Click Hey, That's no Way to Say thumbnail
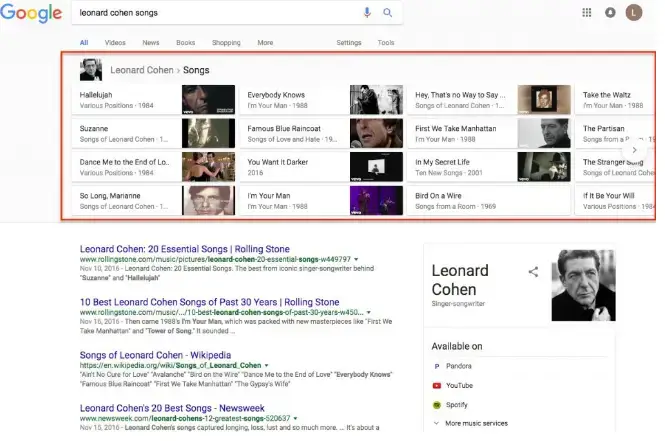Image resolution: width=665 pixels, height=441 pixels. 544,100
